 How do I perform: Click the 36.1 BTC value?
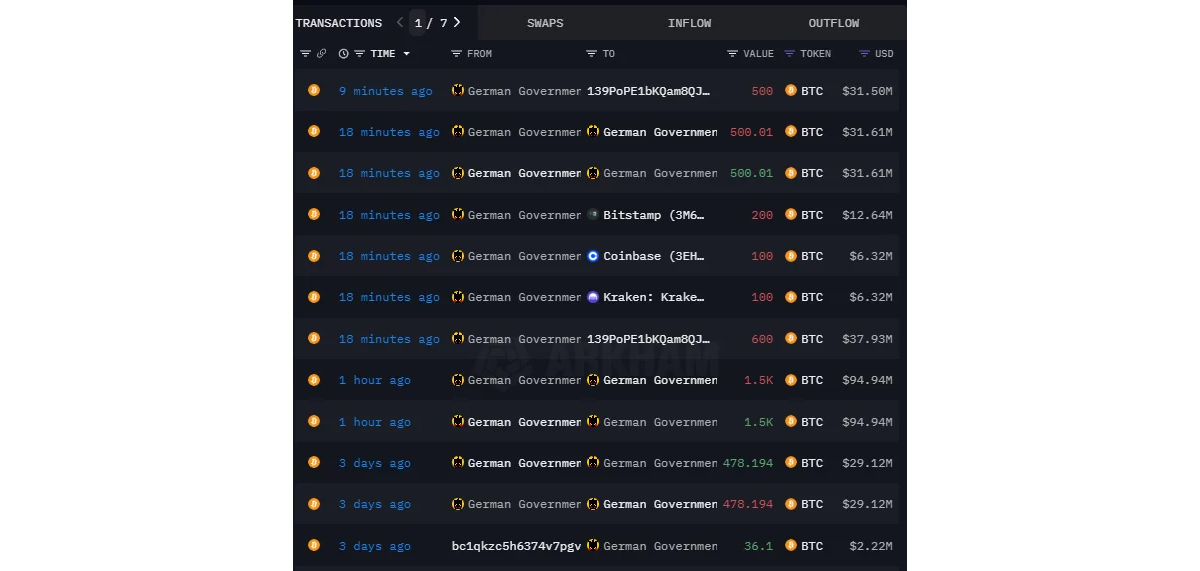pyautogui.click(x=759, y=546)
